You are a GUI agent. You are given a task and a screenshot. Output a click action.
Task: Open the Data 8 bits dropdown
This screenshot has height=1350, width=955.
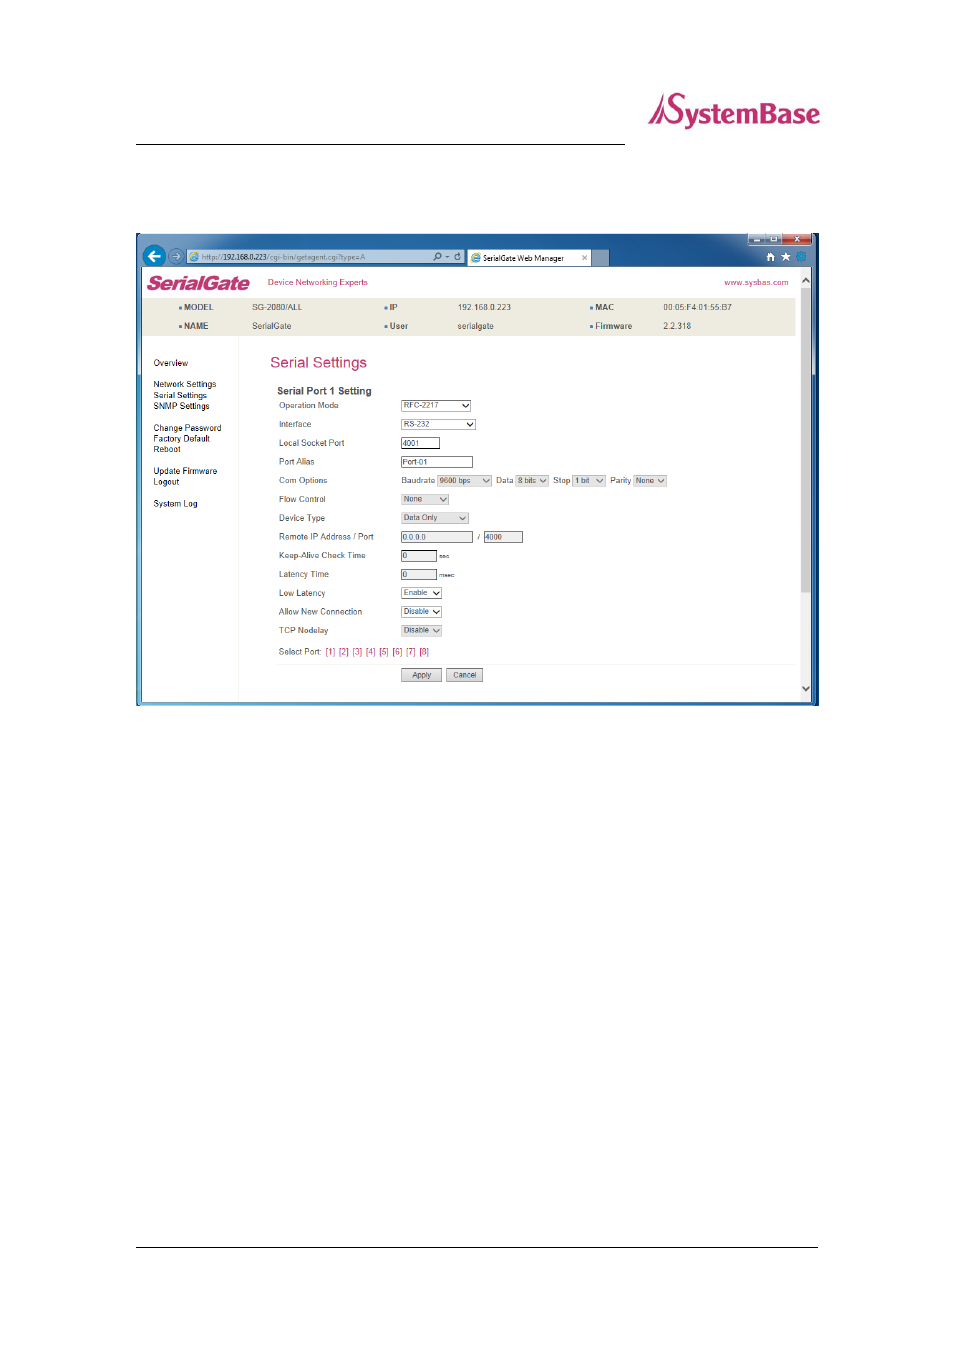click(x=532, y=481)
